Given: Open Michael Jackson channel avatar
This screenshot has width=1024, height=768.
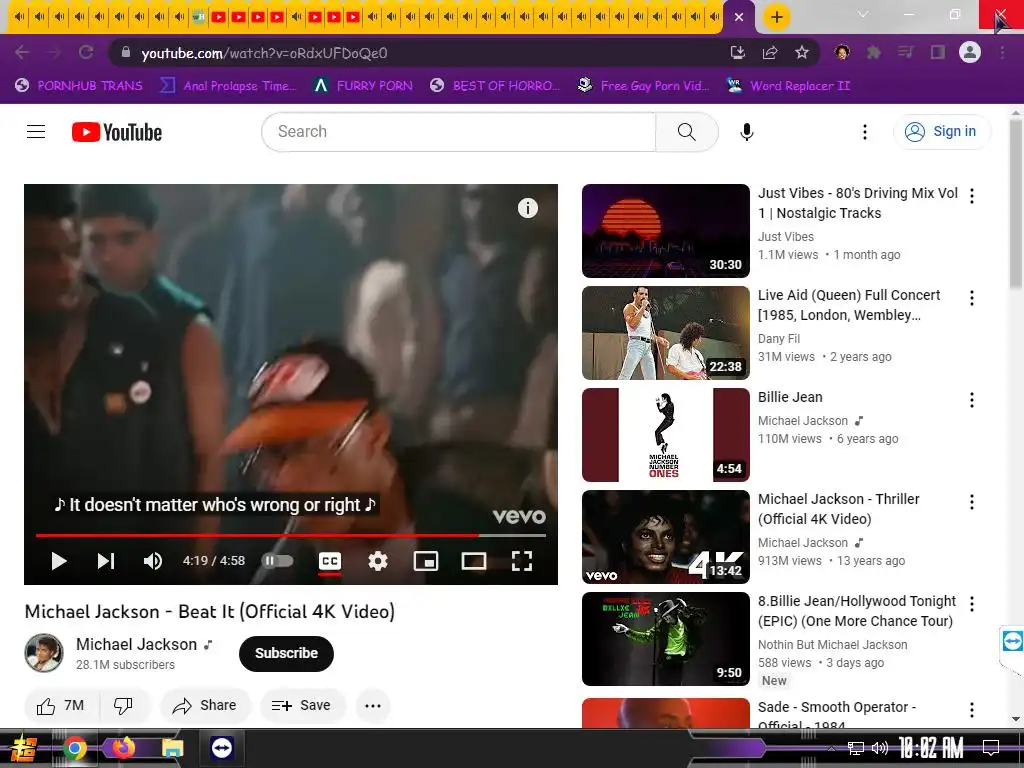Looking at the screenshot, I should click(44, 653).
